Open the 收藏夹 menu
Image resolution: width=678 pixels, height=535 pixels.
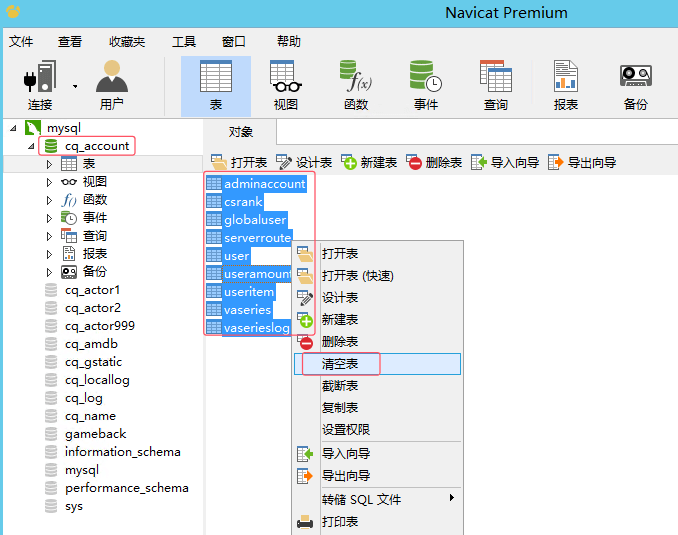click(127, 42)
